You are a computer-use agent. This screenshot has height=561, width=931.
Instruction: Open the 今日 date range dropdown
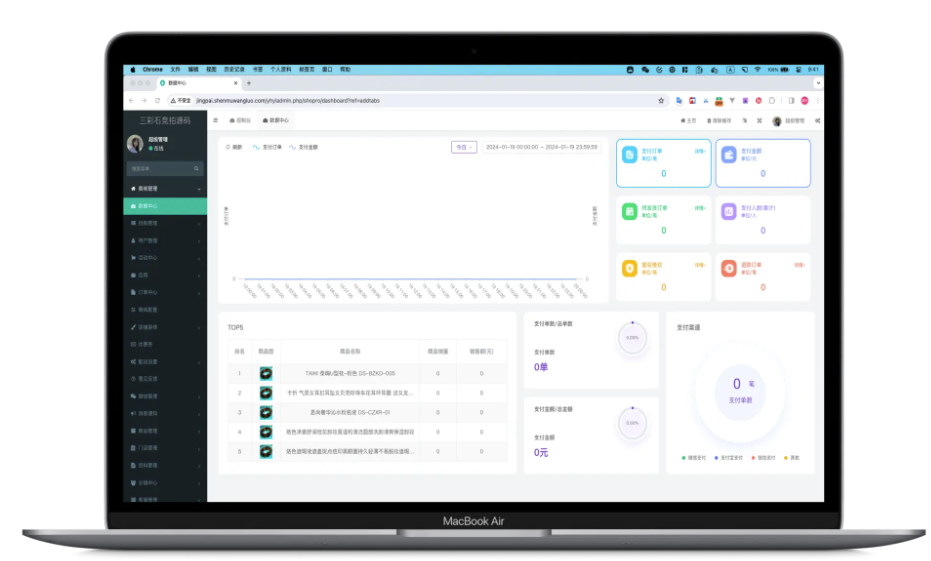point(463,147)
